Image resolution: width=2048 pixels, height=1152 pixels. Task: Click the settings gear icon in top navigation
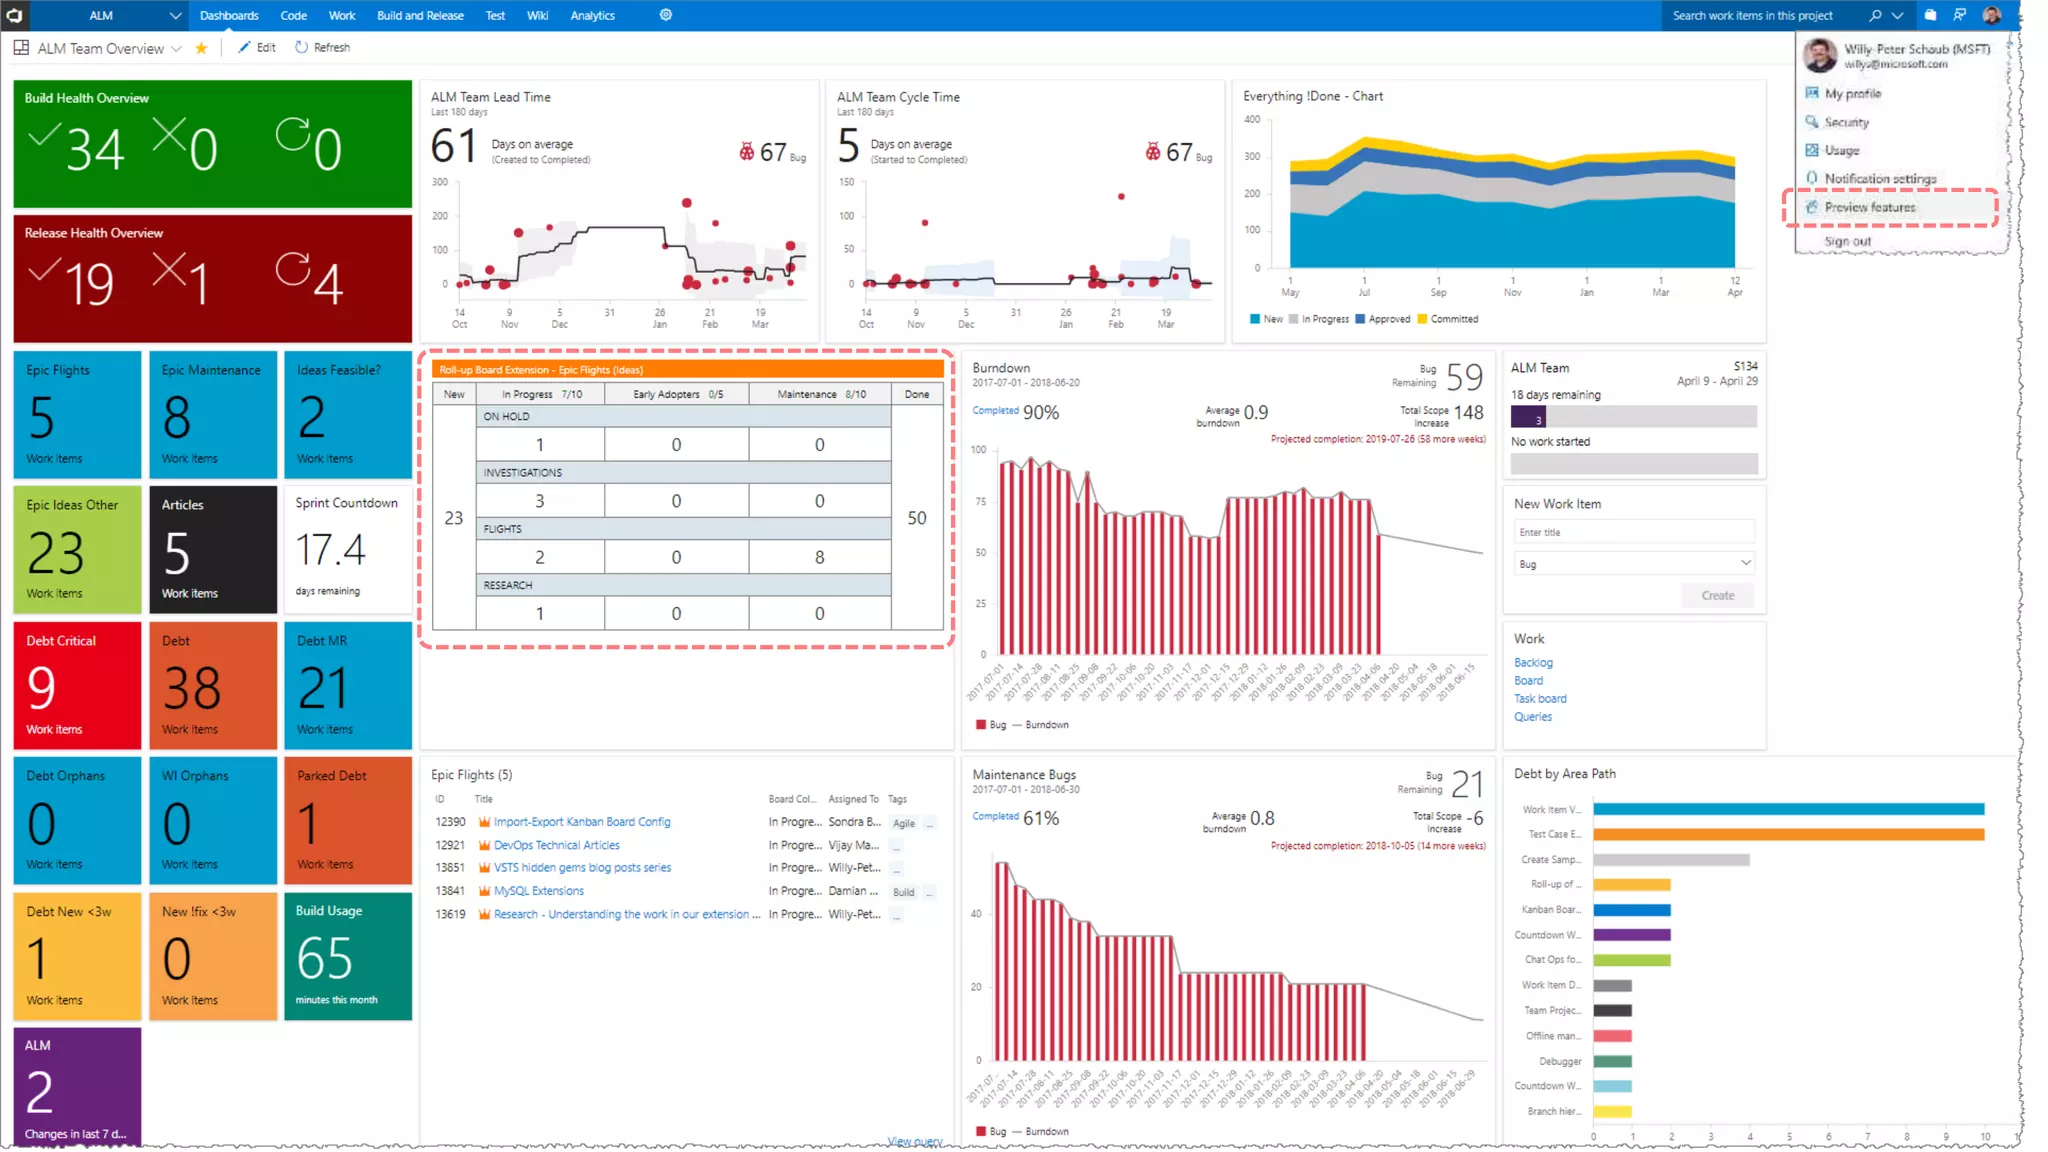point(665,15)
